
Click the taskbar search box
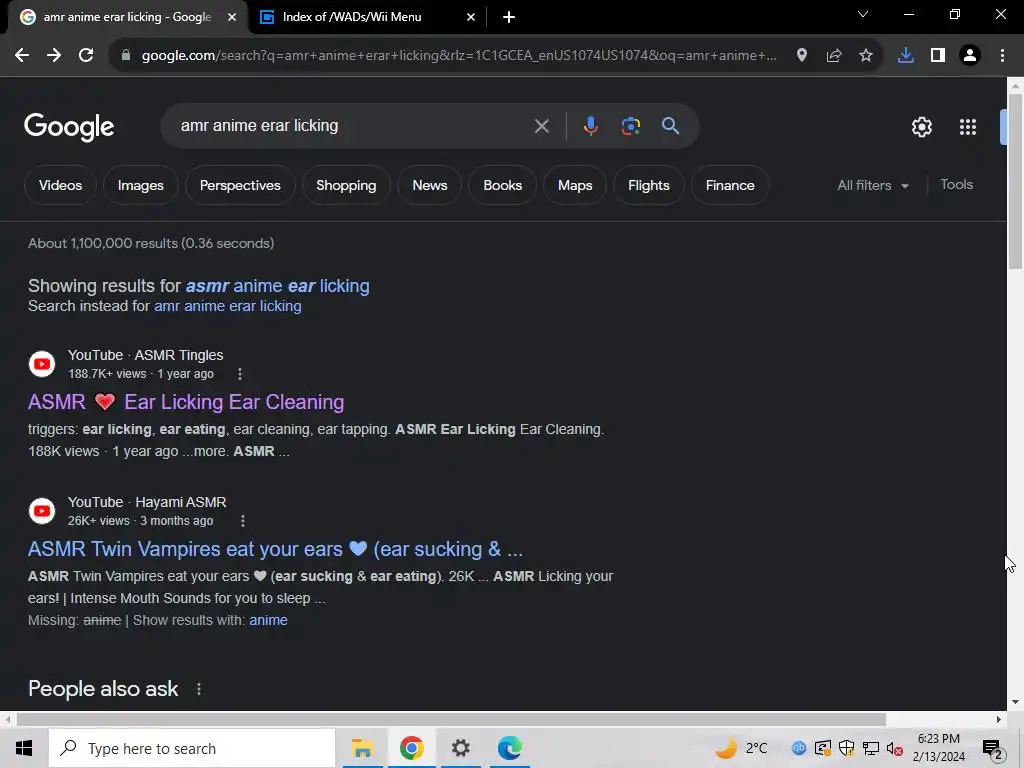coord(192,748)
